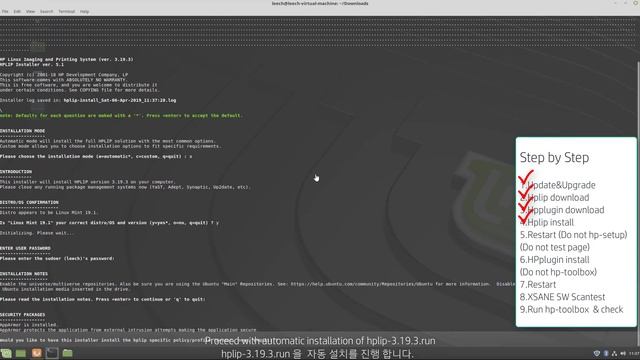The width and height of the screenshot is (640, 360).
Task: Click the volume tray icon
Action: [x=623, y=353]
